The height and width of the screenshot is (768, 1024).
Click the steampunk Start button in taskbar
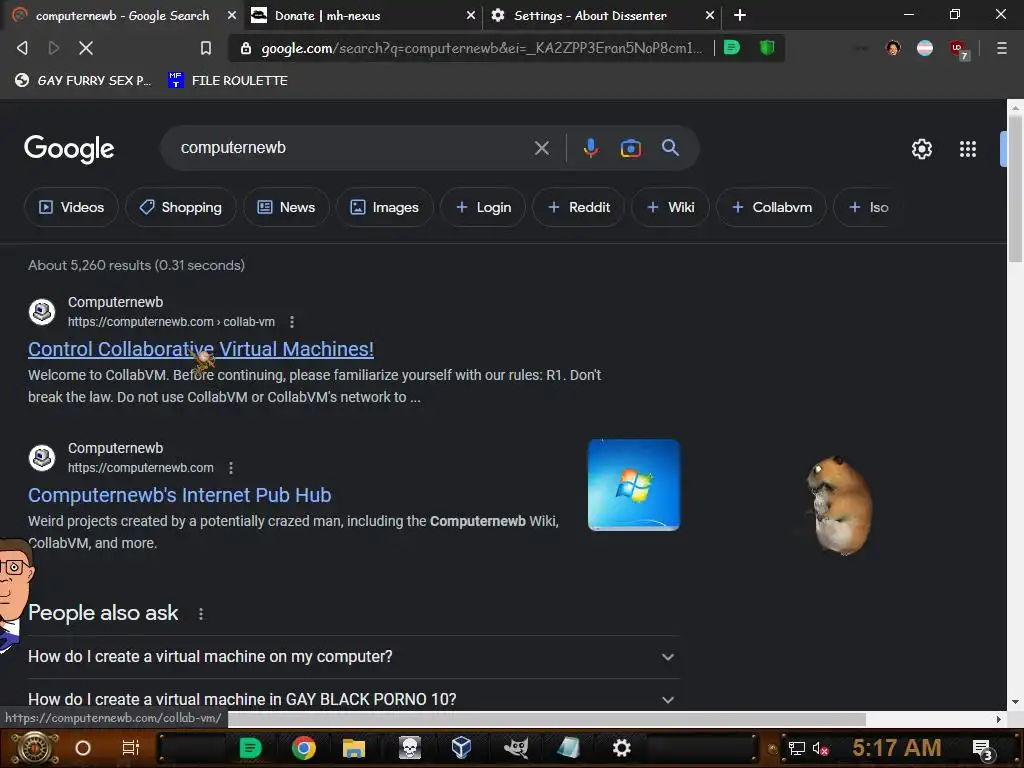[x=35, y=748]
